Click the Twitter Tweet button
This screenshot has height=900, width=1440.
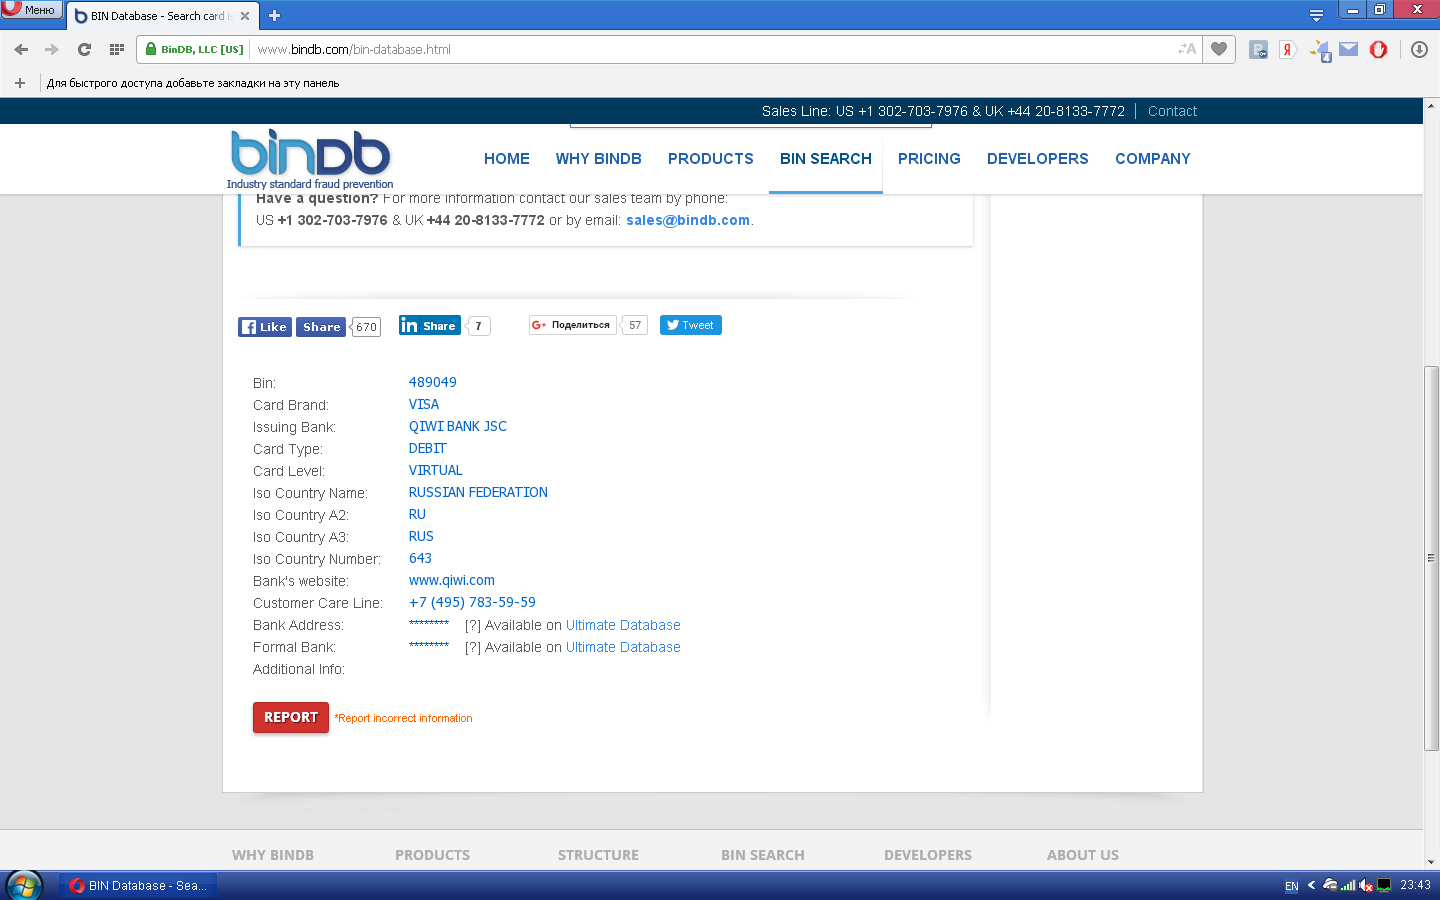[690, 325]
